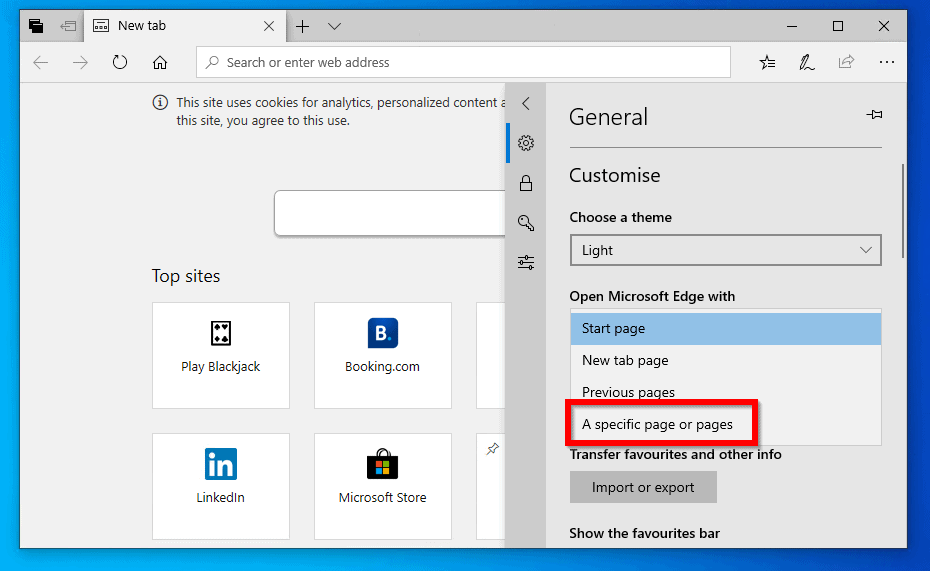Close the Edge window

pos(884,26)
